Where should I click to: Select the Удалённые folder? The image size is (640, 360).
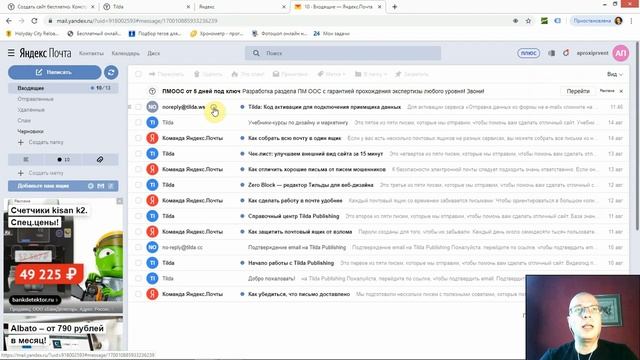[31, 110]
